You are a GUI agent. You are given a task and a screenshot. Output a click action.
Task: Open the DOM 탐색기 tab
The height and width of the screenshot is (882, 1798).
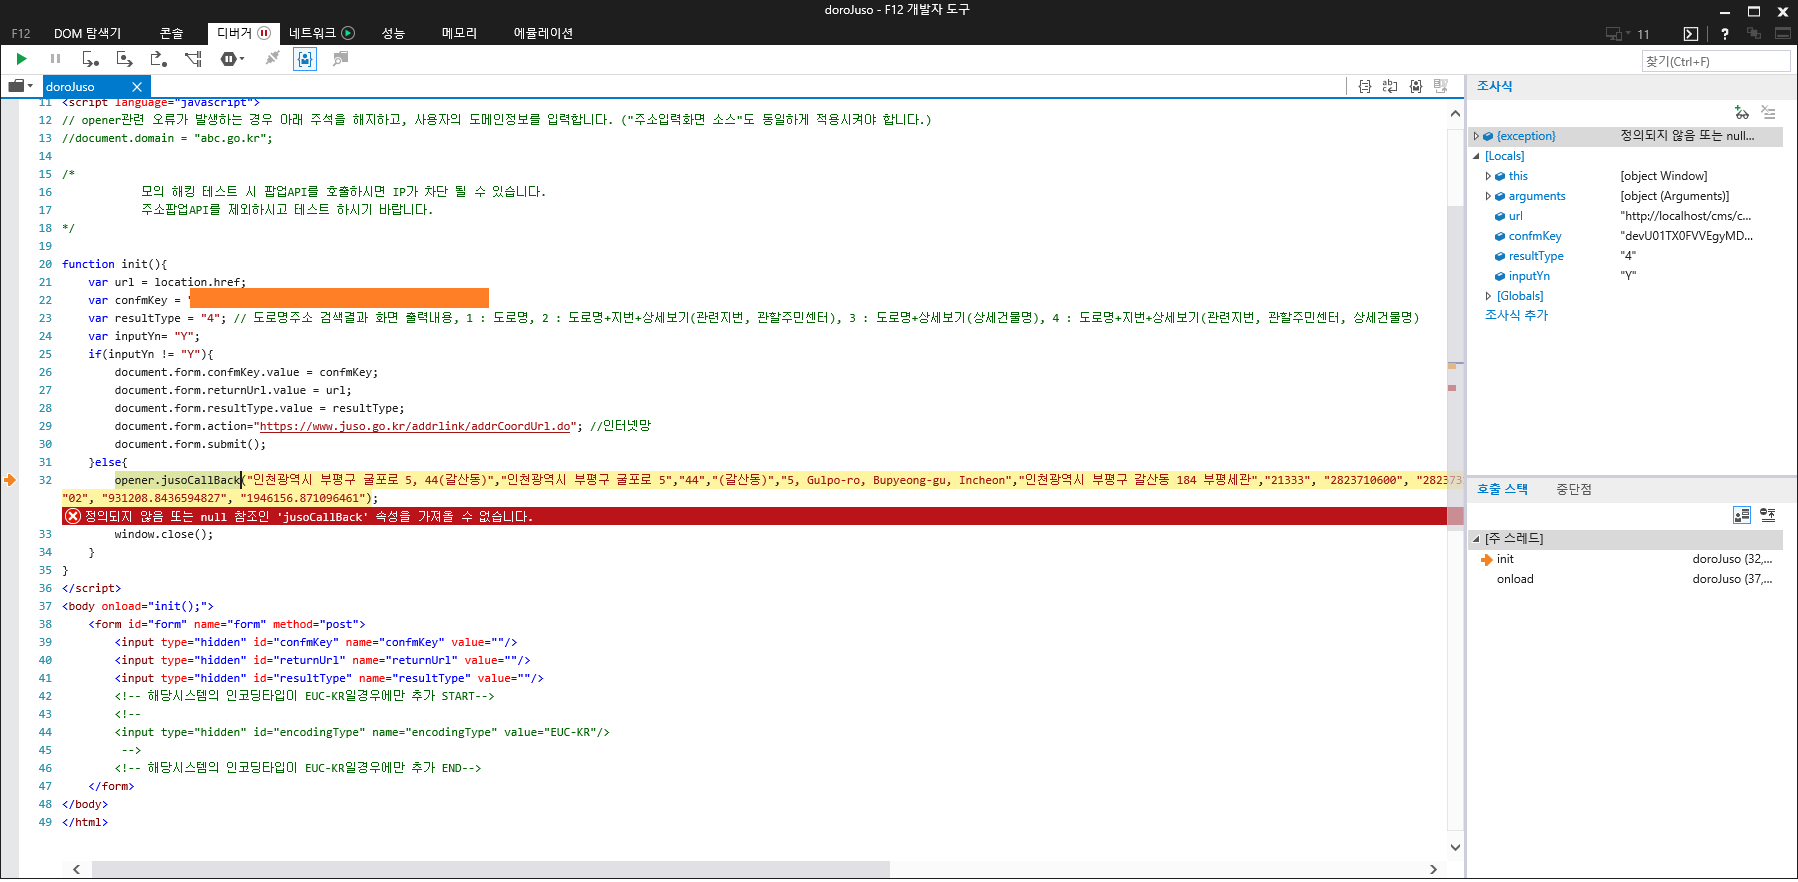point(87,33)
